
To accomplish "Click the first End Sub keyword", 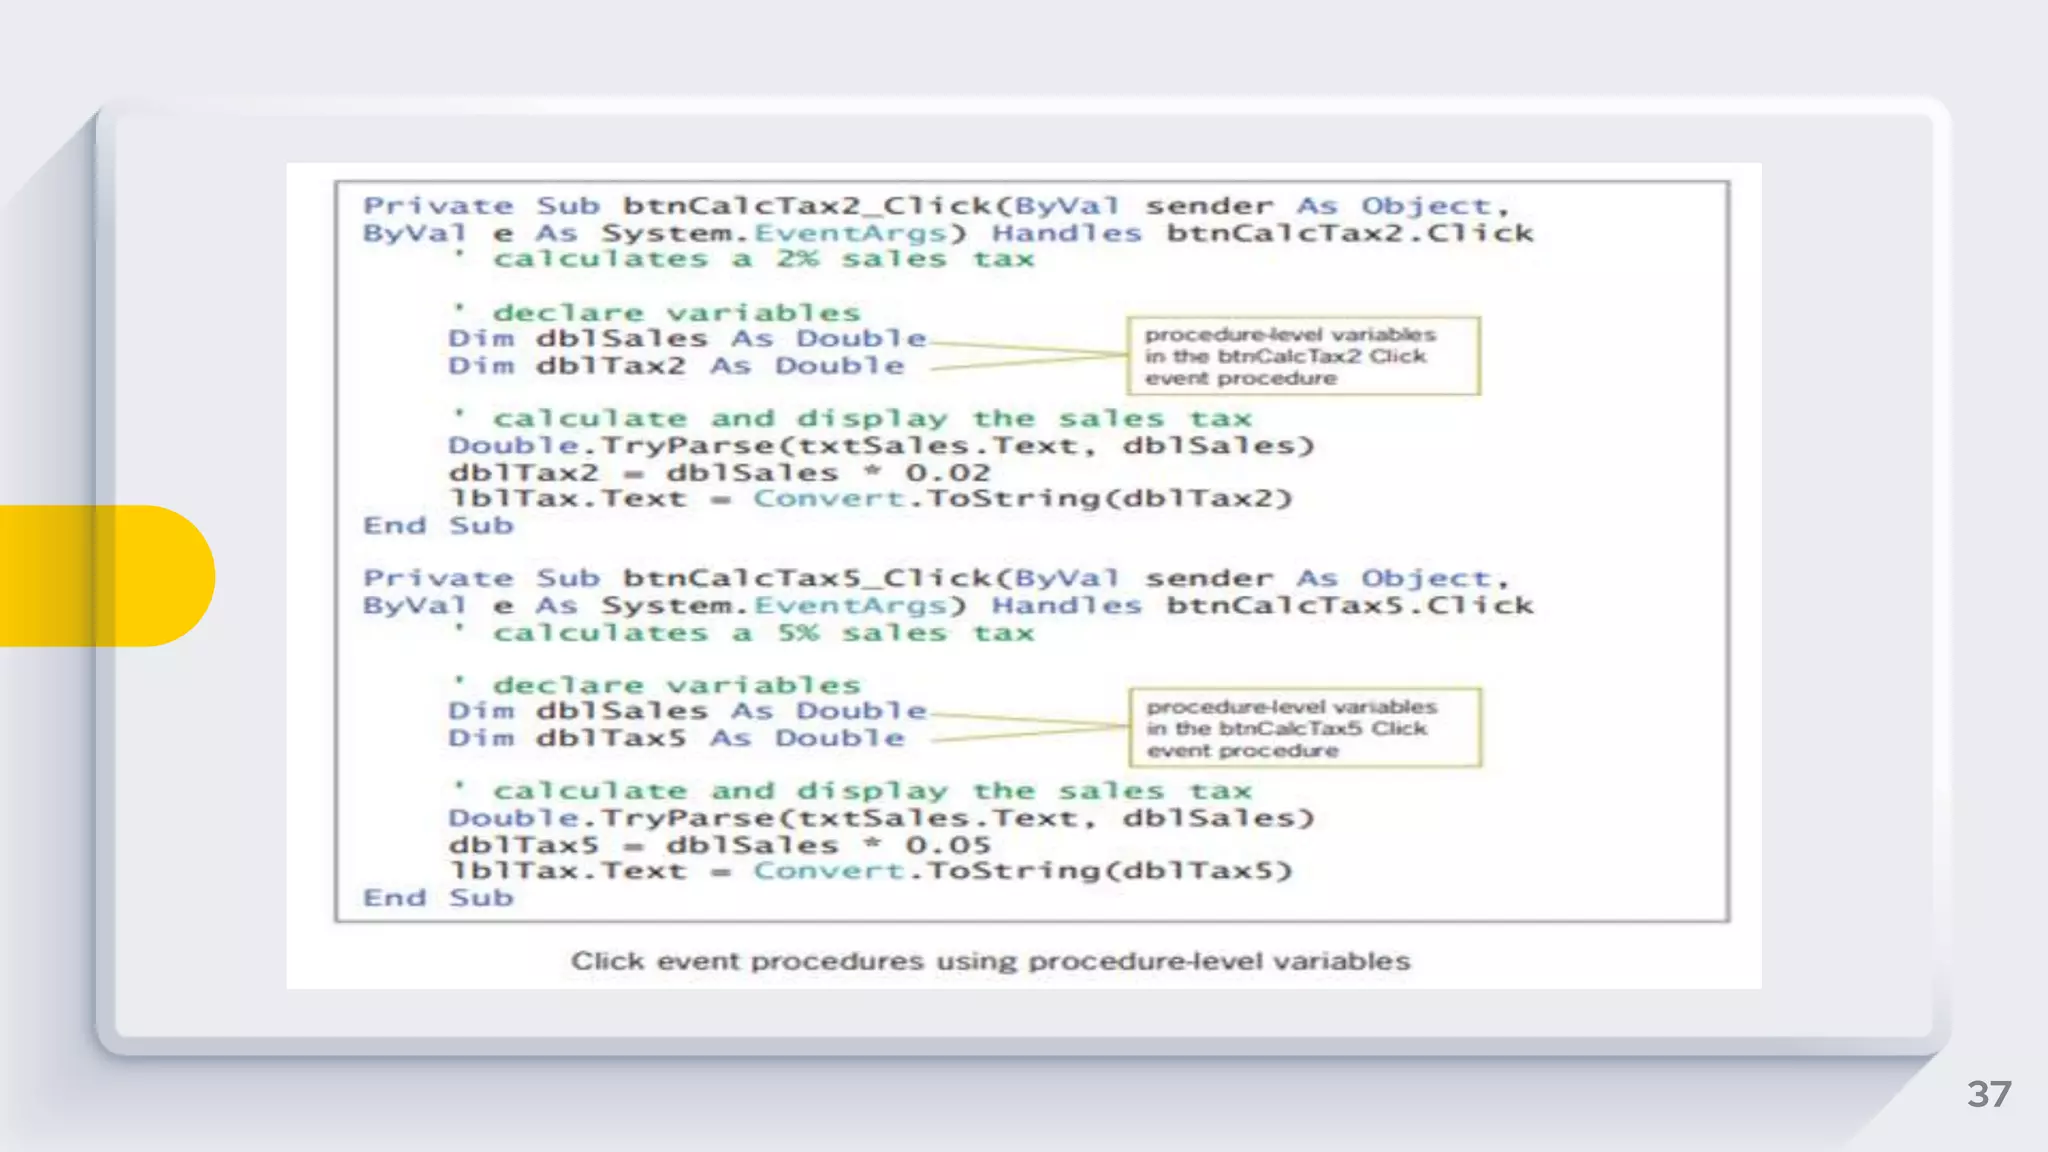I will pyautogui.click(x=438, y=526).
